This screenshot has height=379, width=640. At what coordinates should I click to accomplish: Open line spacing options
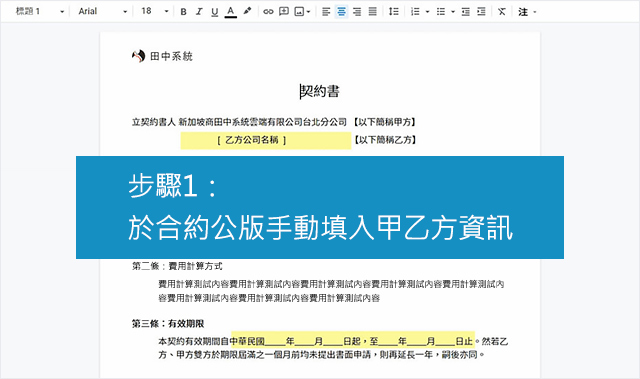point(394,11)
